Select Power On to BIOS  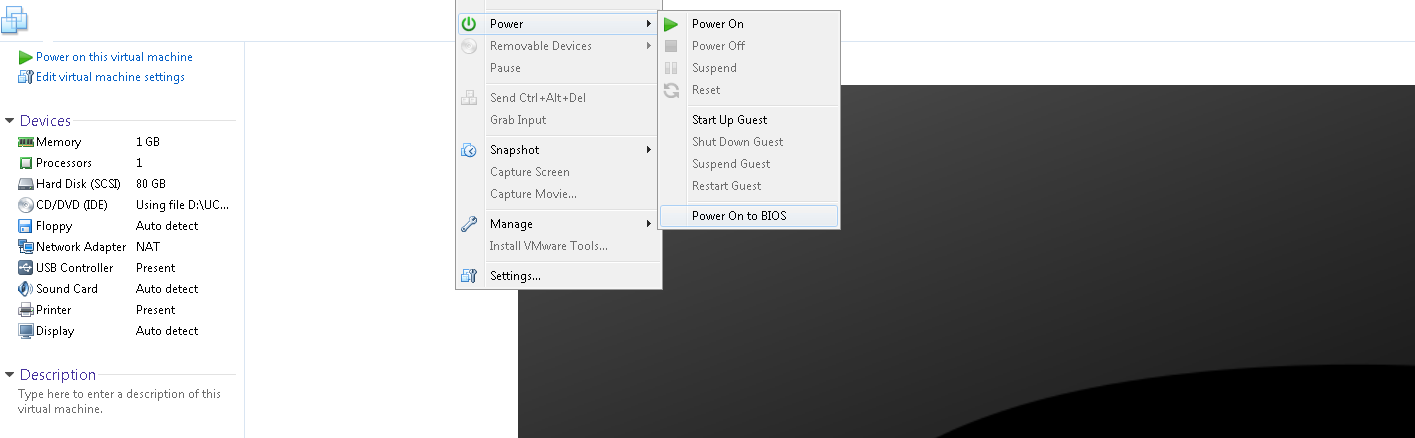[x=749, y=216]
